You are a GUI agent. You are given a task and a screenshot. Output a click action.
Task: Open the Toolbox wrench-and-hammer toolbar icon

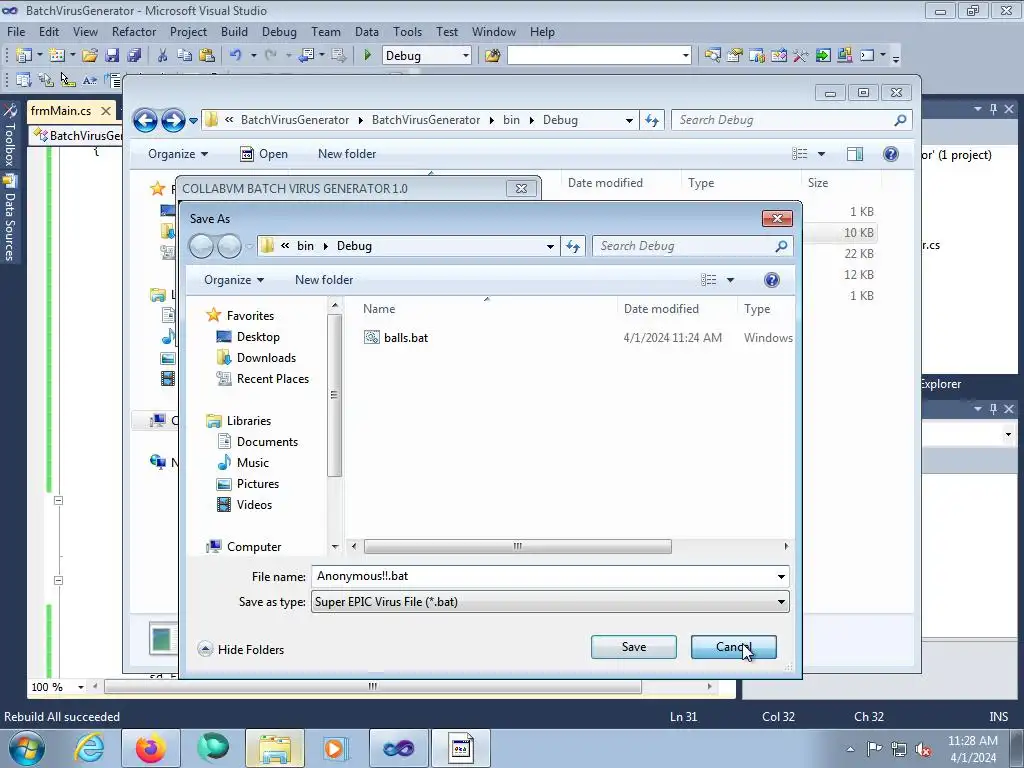(x=801, y=56)
